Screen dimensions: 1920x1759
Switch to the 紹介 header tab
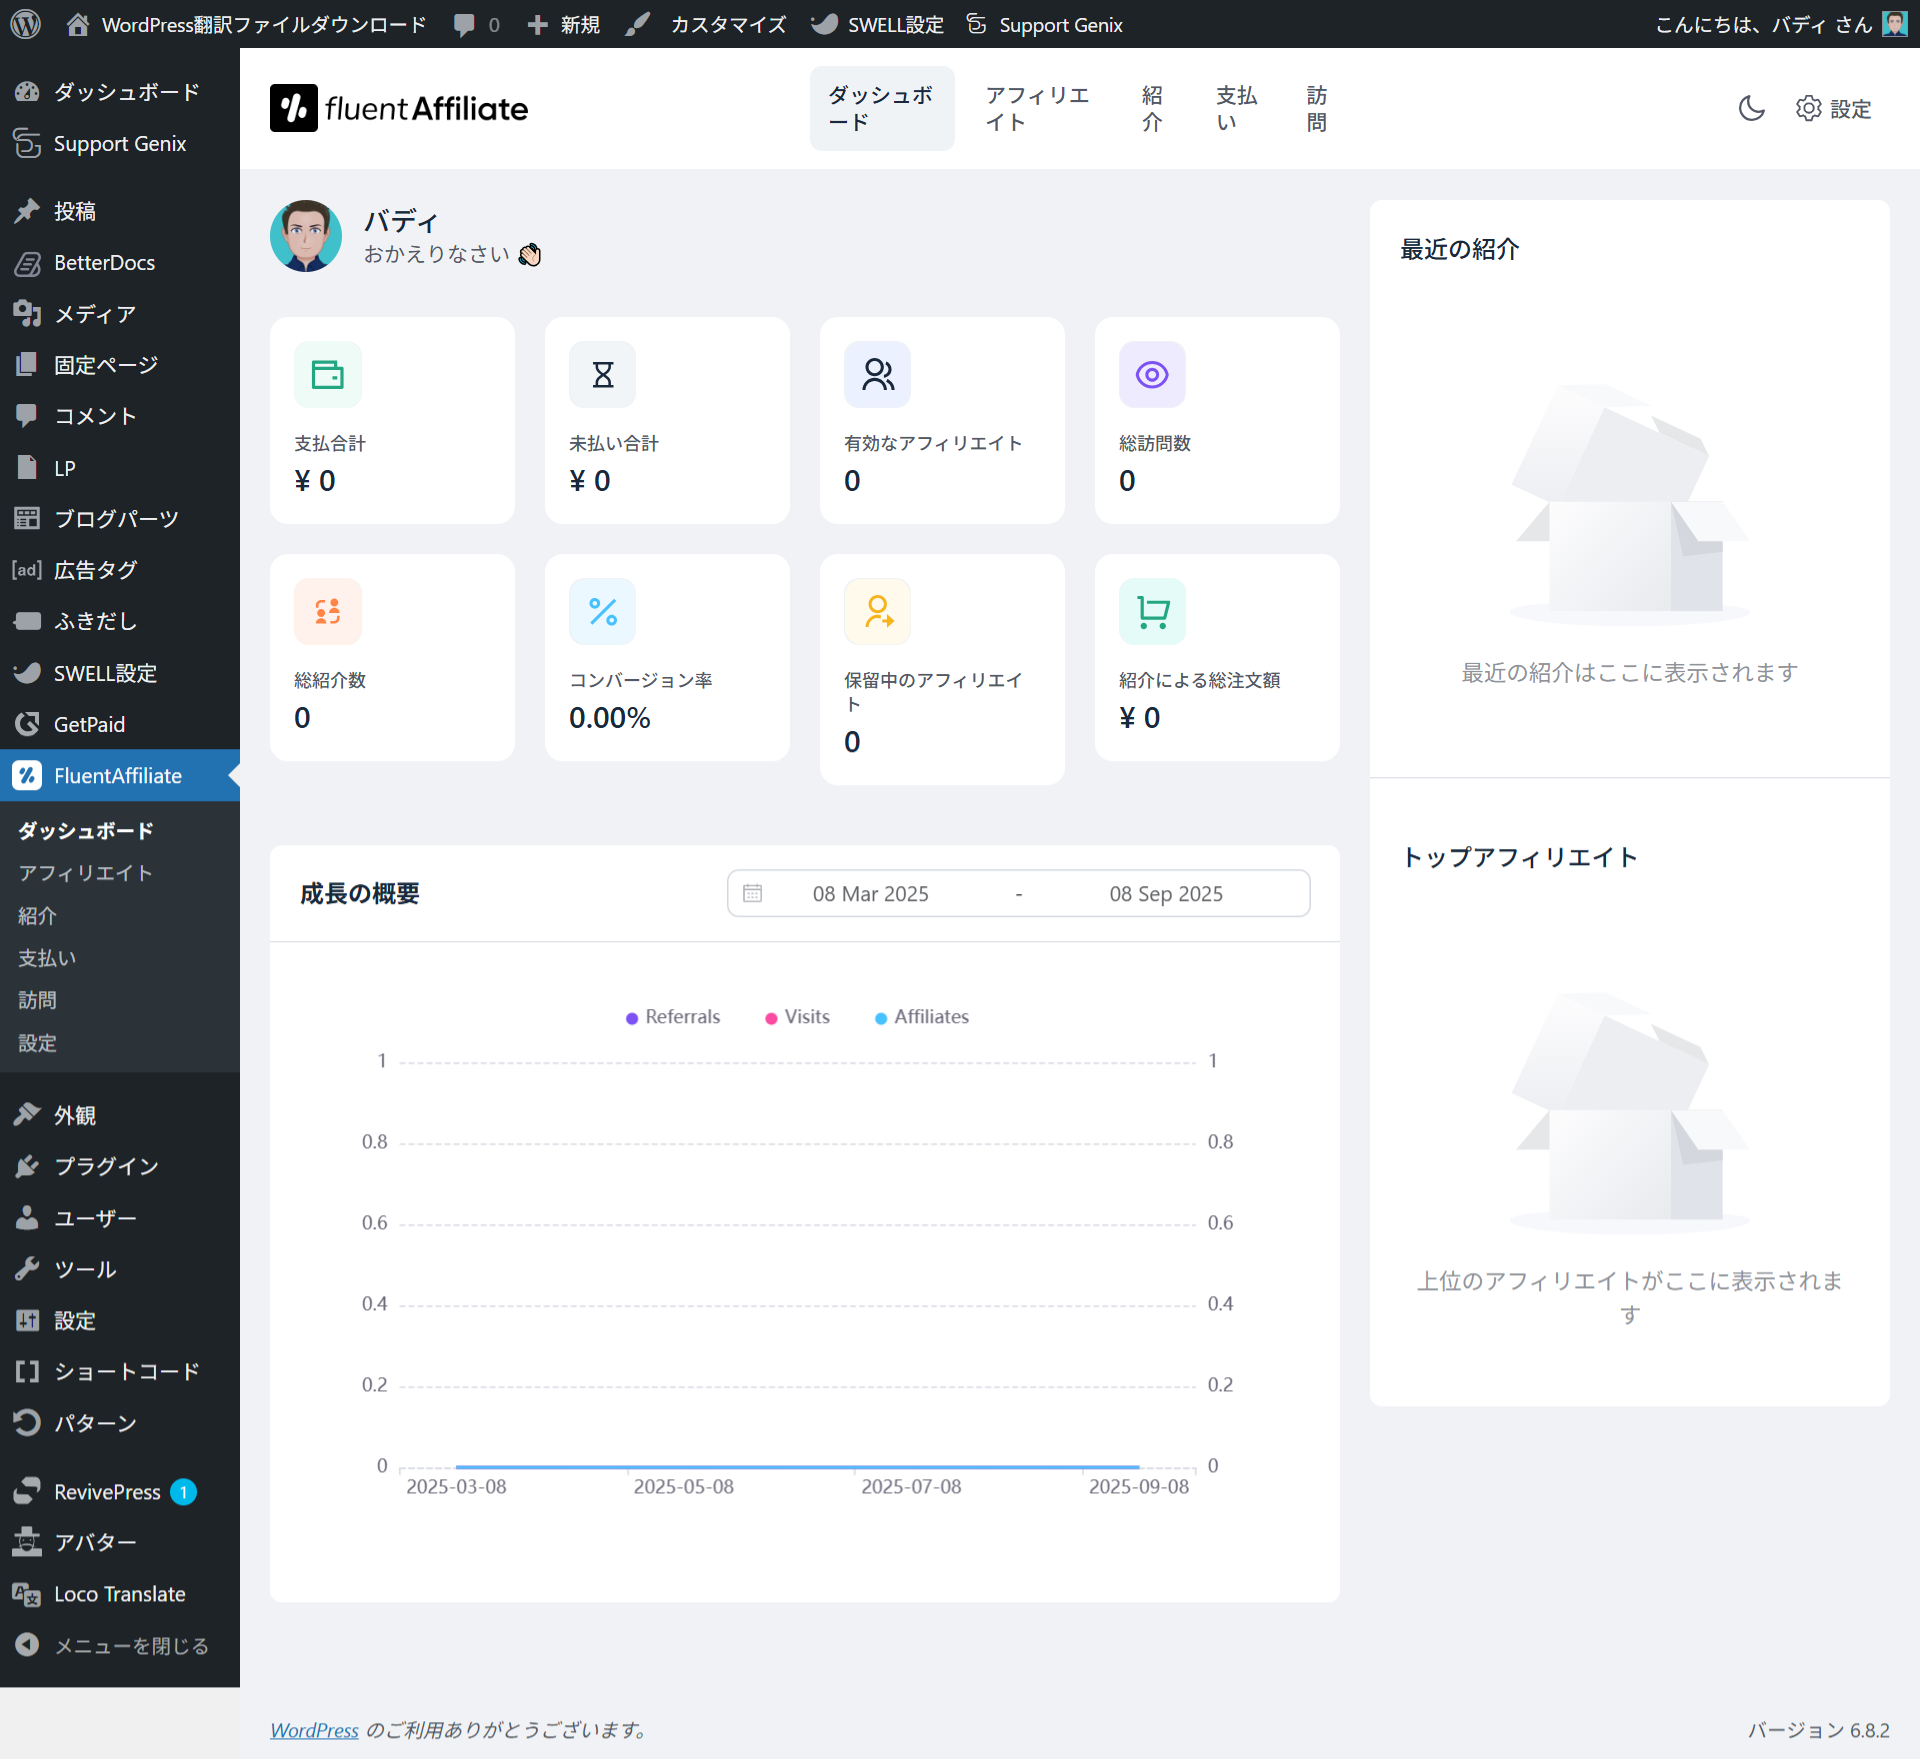(x=1152, y=108)
